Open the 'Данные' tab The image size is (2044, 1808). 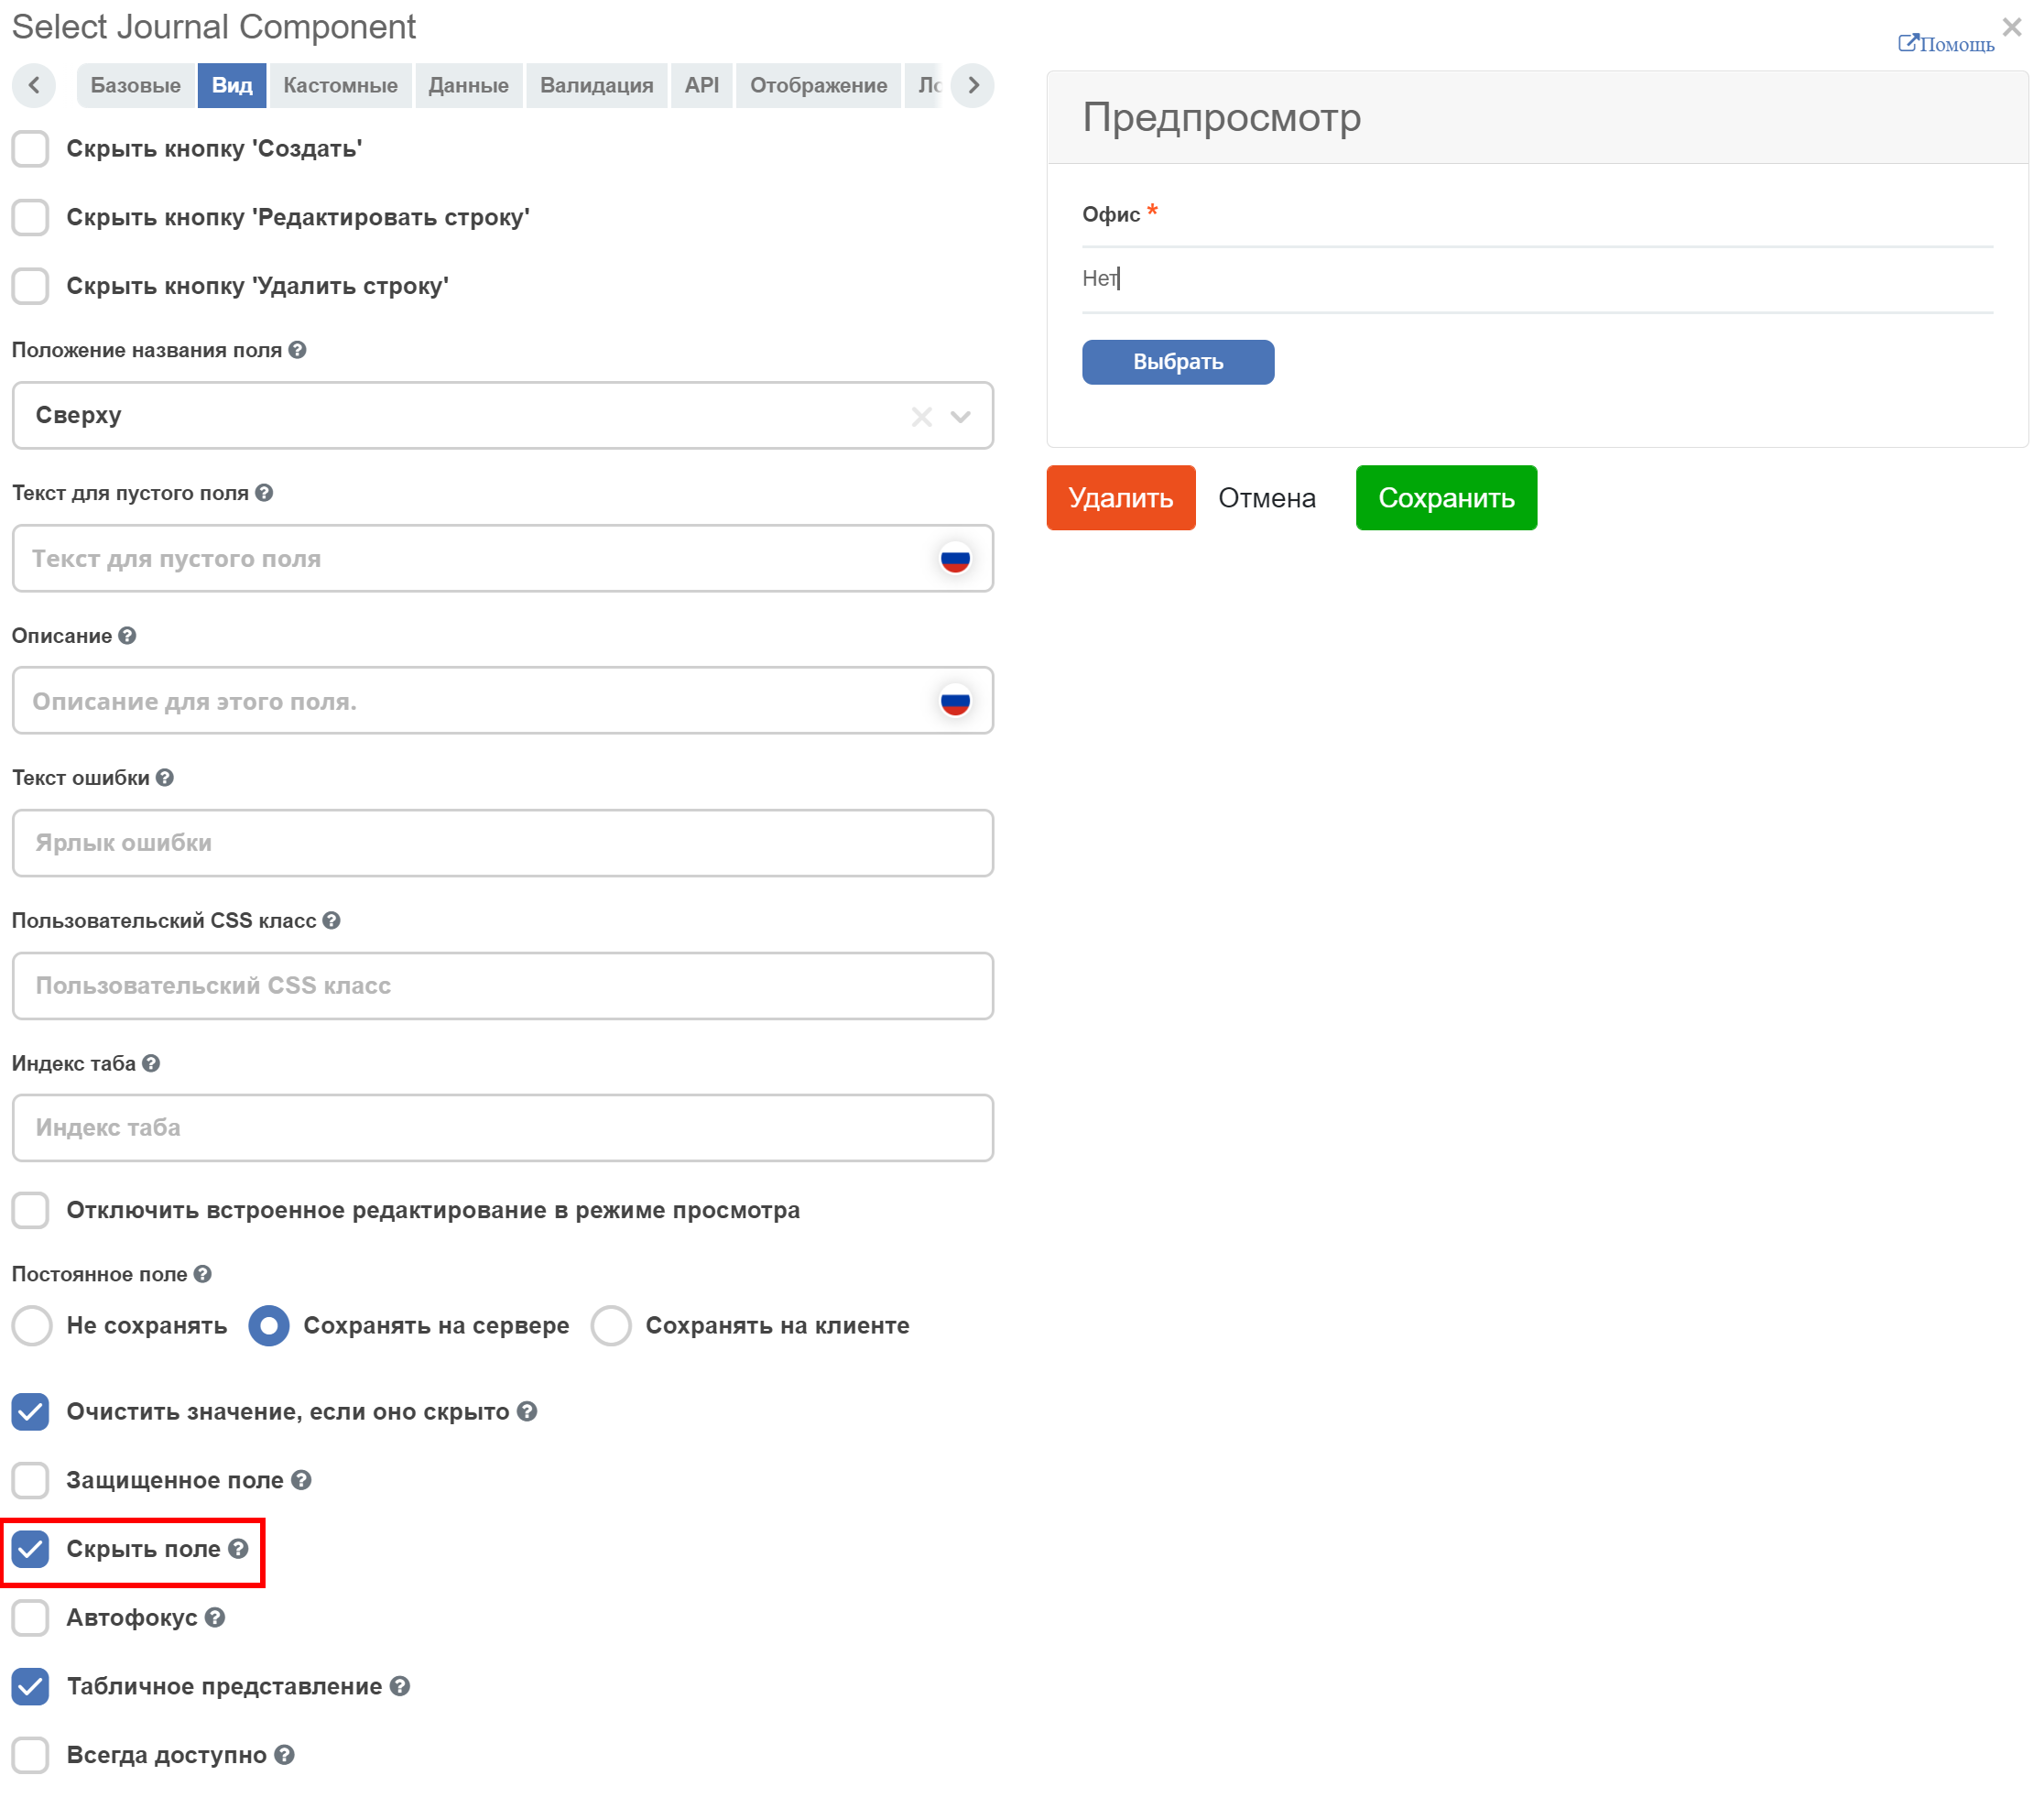[469, 85]
